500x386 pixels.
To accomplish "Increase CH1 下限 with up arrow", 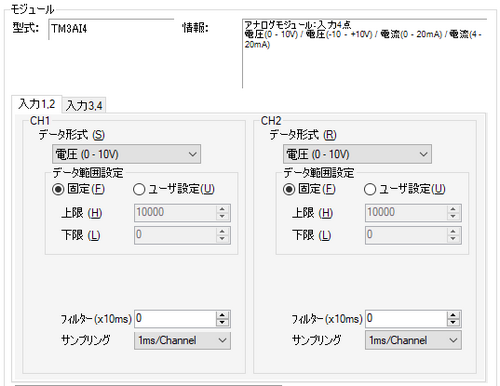I will (x=222, y=231).
